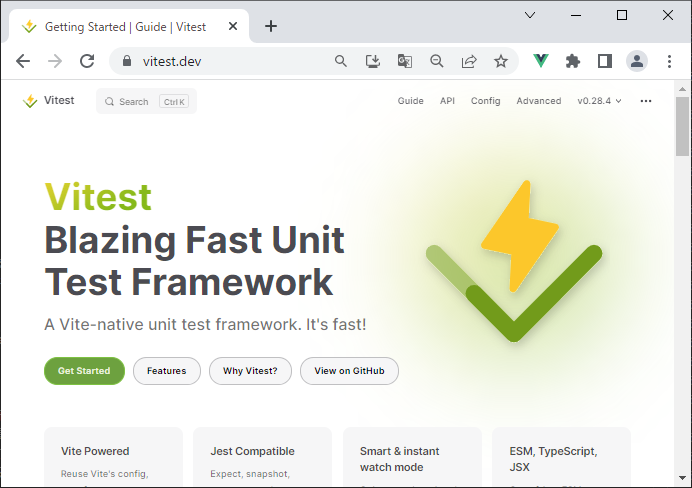
Task: Open the Extensions puzzle icon
Action: pyautogui.click(x=573, y=61)
